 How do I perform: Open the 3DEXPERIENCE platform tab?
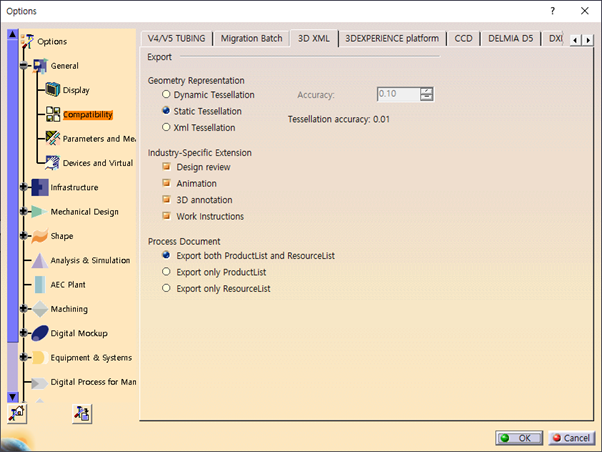click(392, 38)
